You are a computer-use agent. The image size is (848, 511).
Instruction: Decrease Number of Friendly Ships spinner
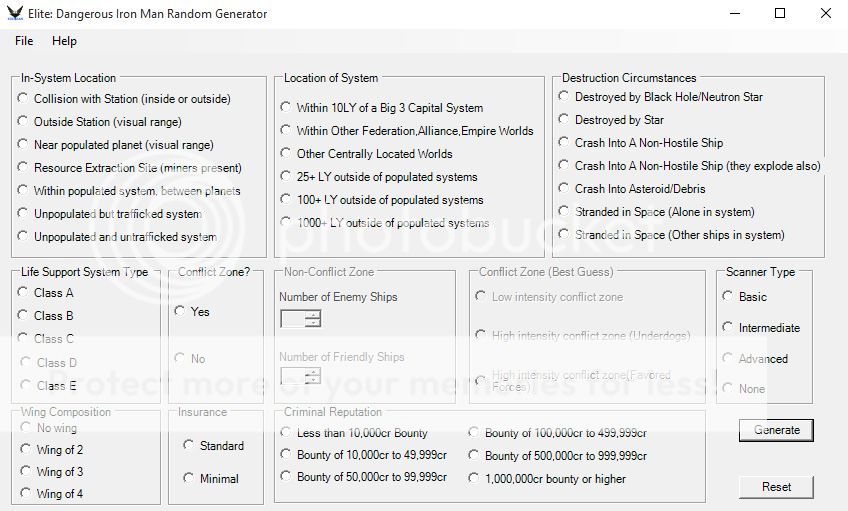313,380
